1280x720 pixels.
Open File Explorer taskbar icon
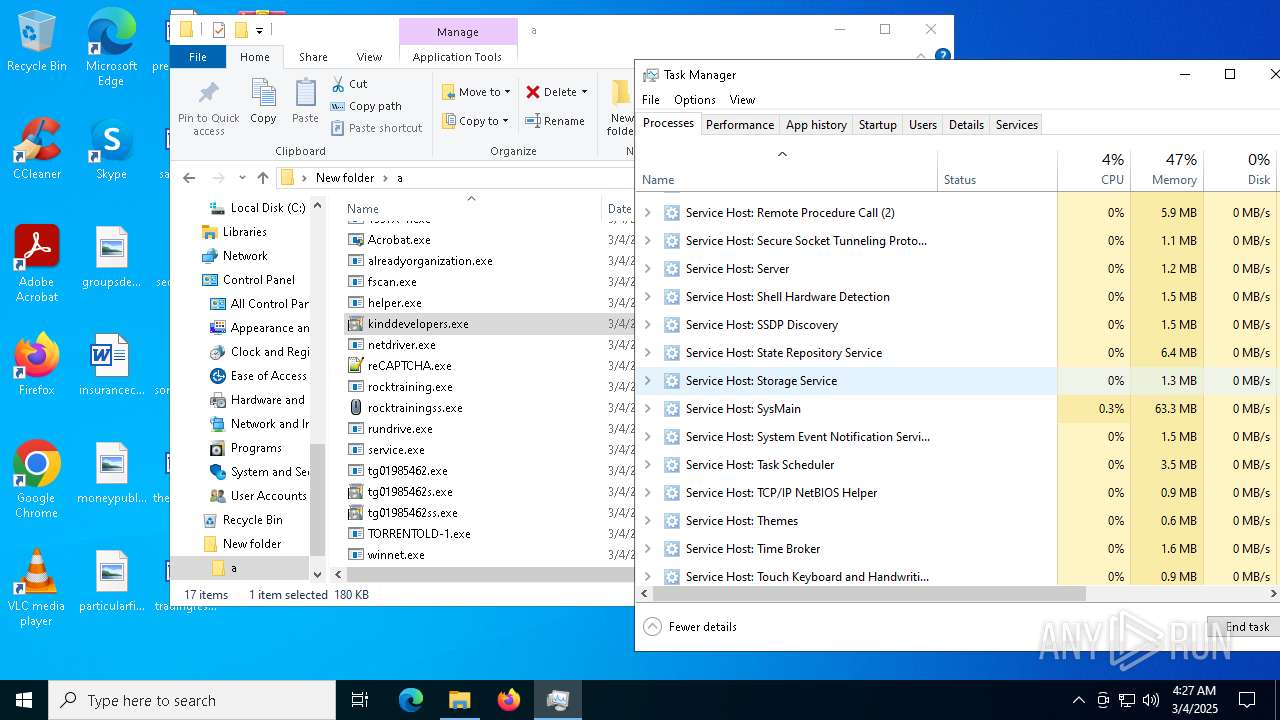pos(459,700)
